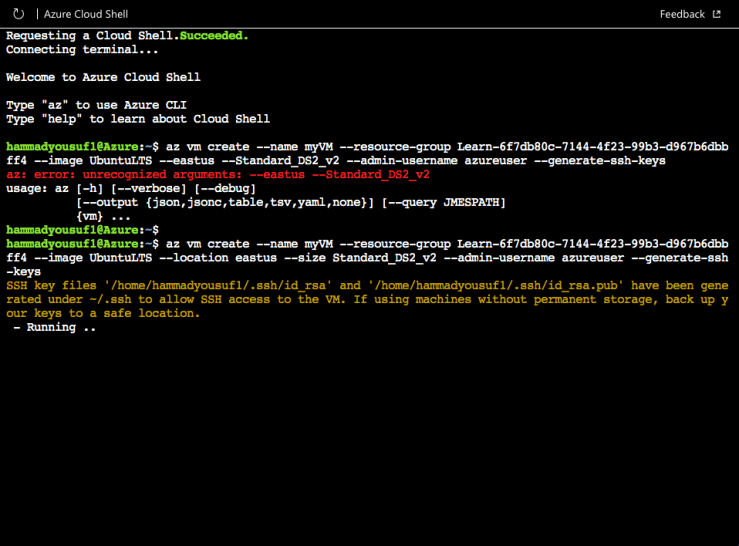Click the yellow 'SSH key files' warning line
Image resolution: width=739 pixels, height=546 pixels.
coord(367,286)
